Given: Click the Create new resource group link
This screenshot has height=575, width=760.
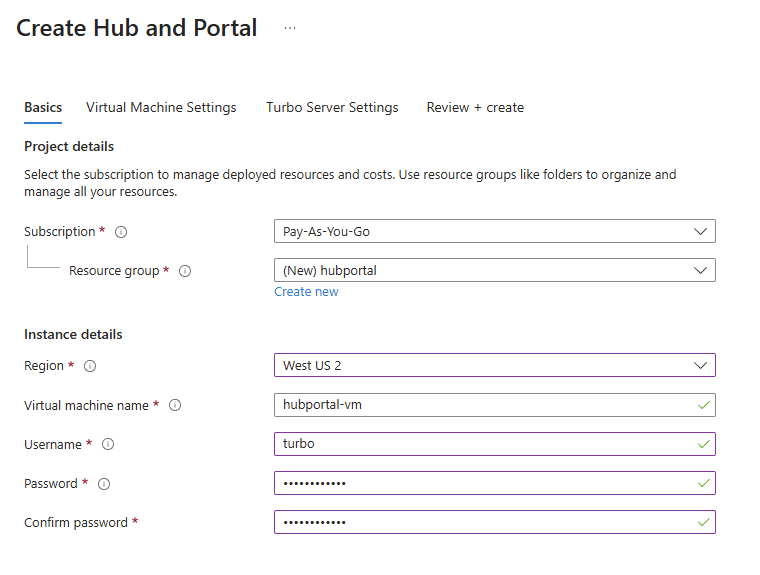Looking at the screenshot, I should coord(306,292).
